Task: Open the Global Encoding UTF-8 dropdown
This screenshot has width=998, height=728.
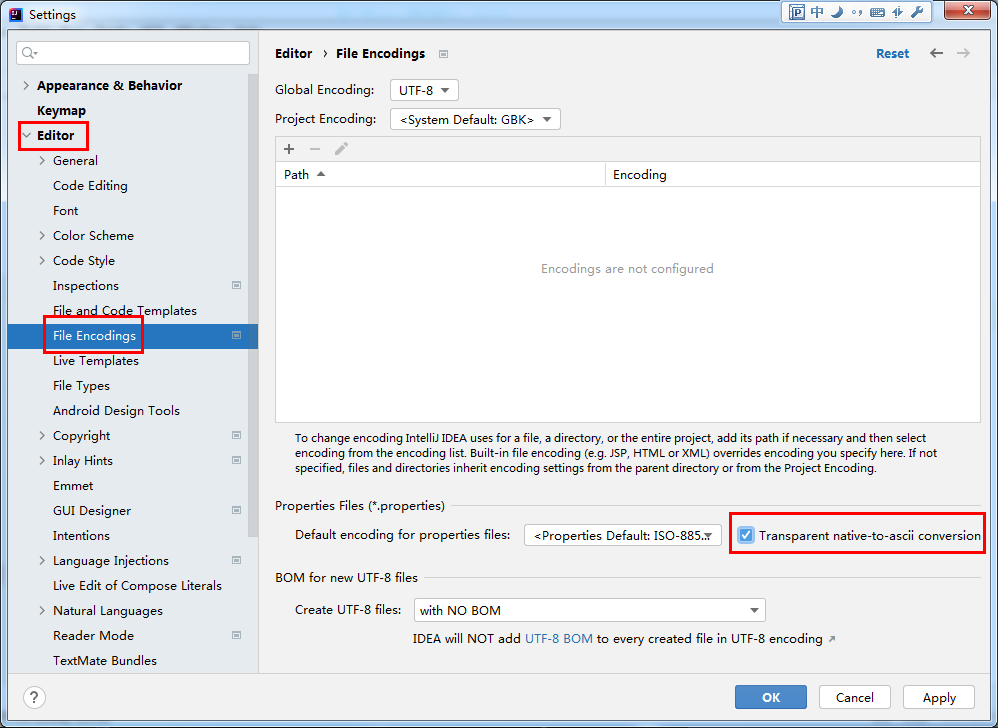Action: tap(424, 90)
